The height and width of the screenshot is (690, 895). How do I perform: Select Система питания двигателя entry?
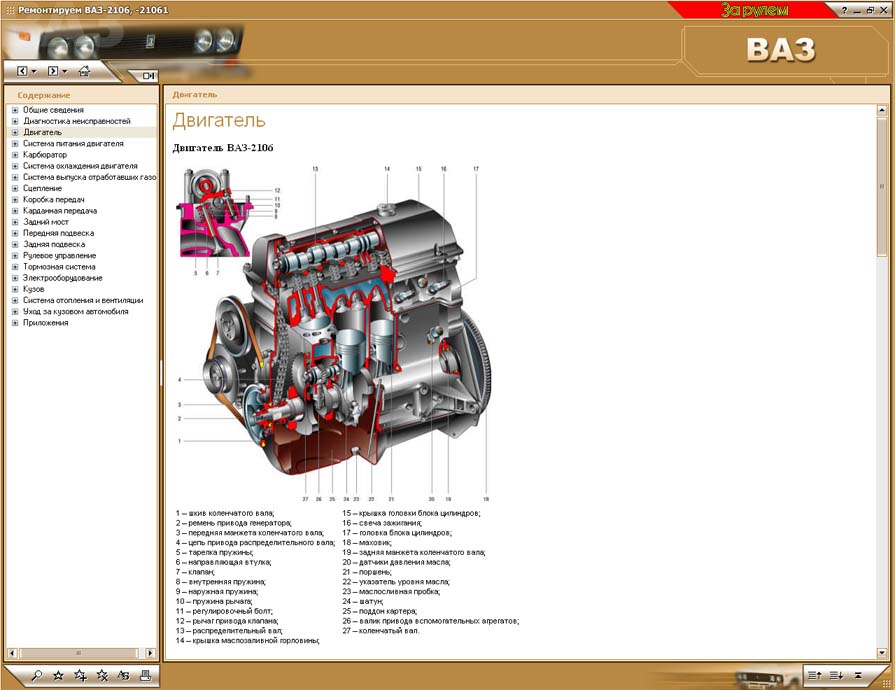pos(73,144)
